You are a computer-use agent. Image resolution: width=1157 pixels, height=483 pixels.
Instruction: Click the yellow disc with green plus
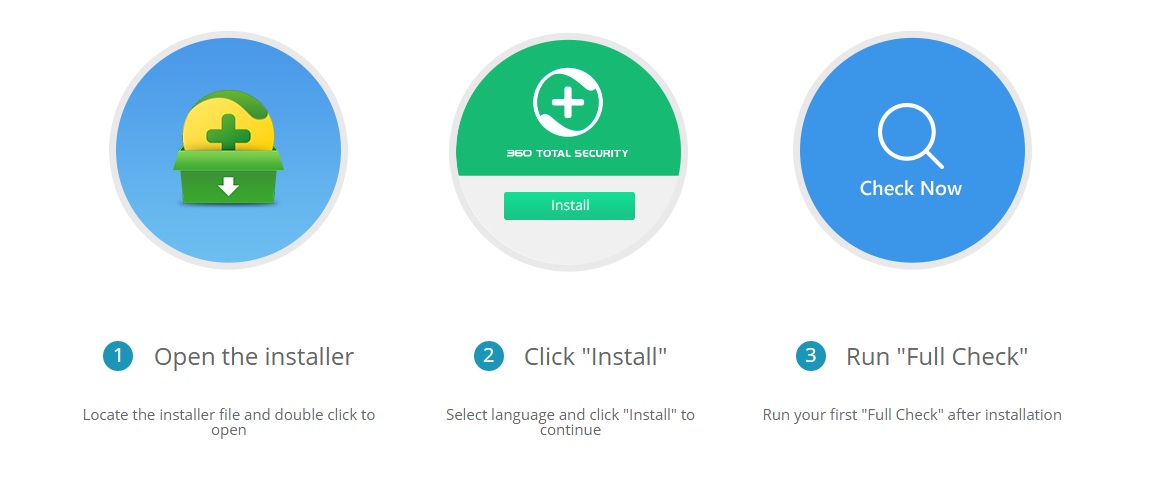pyautogui.click(x=228, y=125)
